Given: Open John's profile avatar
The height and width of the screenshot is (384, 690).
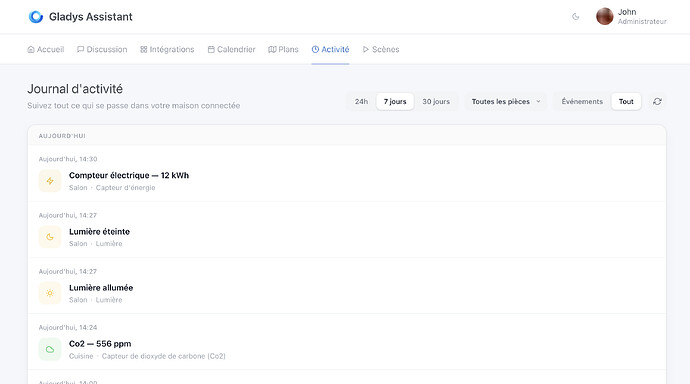Looking at the screenshot, I should click(604, 17).
